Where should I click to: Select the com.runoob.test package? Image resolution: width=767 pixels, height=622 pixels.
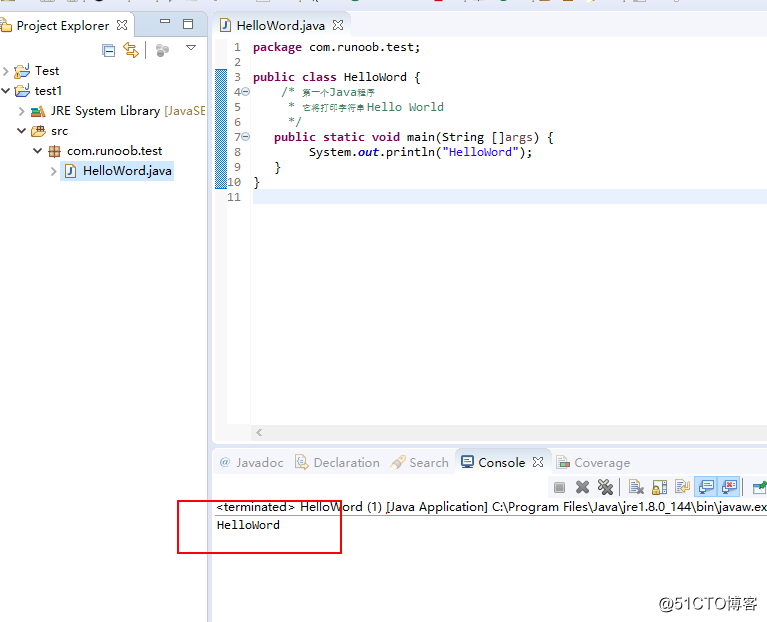114,151
